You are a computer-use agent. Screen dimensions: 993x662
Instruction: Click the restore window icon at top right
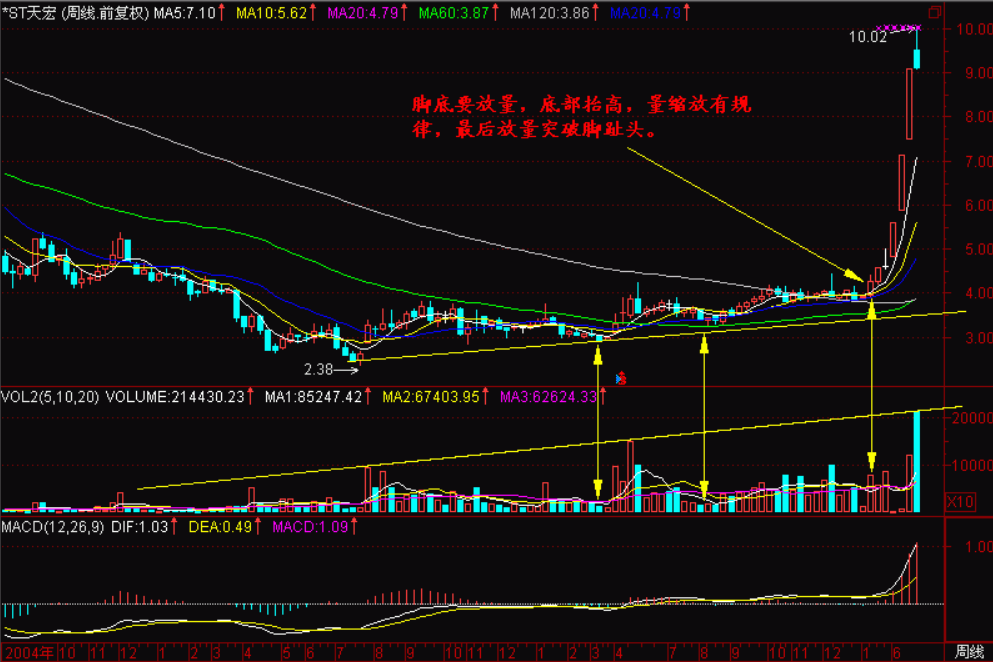pyautogui.click(x=933, y=12)
